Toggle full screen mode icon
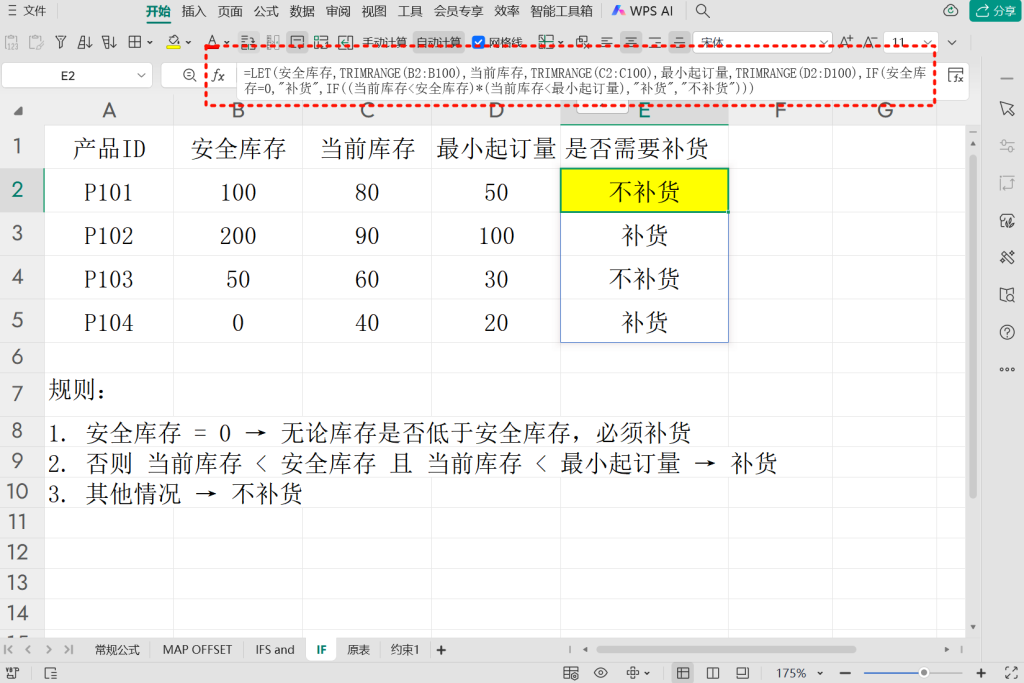 (x=1011, y=673)
